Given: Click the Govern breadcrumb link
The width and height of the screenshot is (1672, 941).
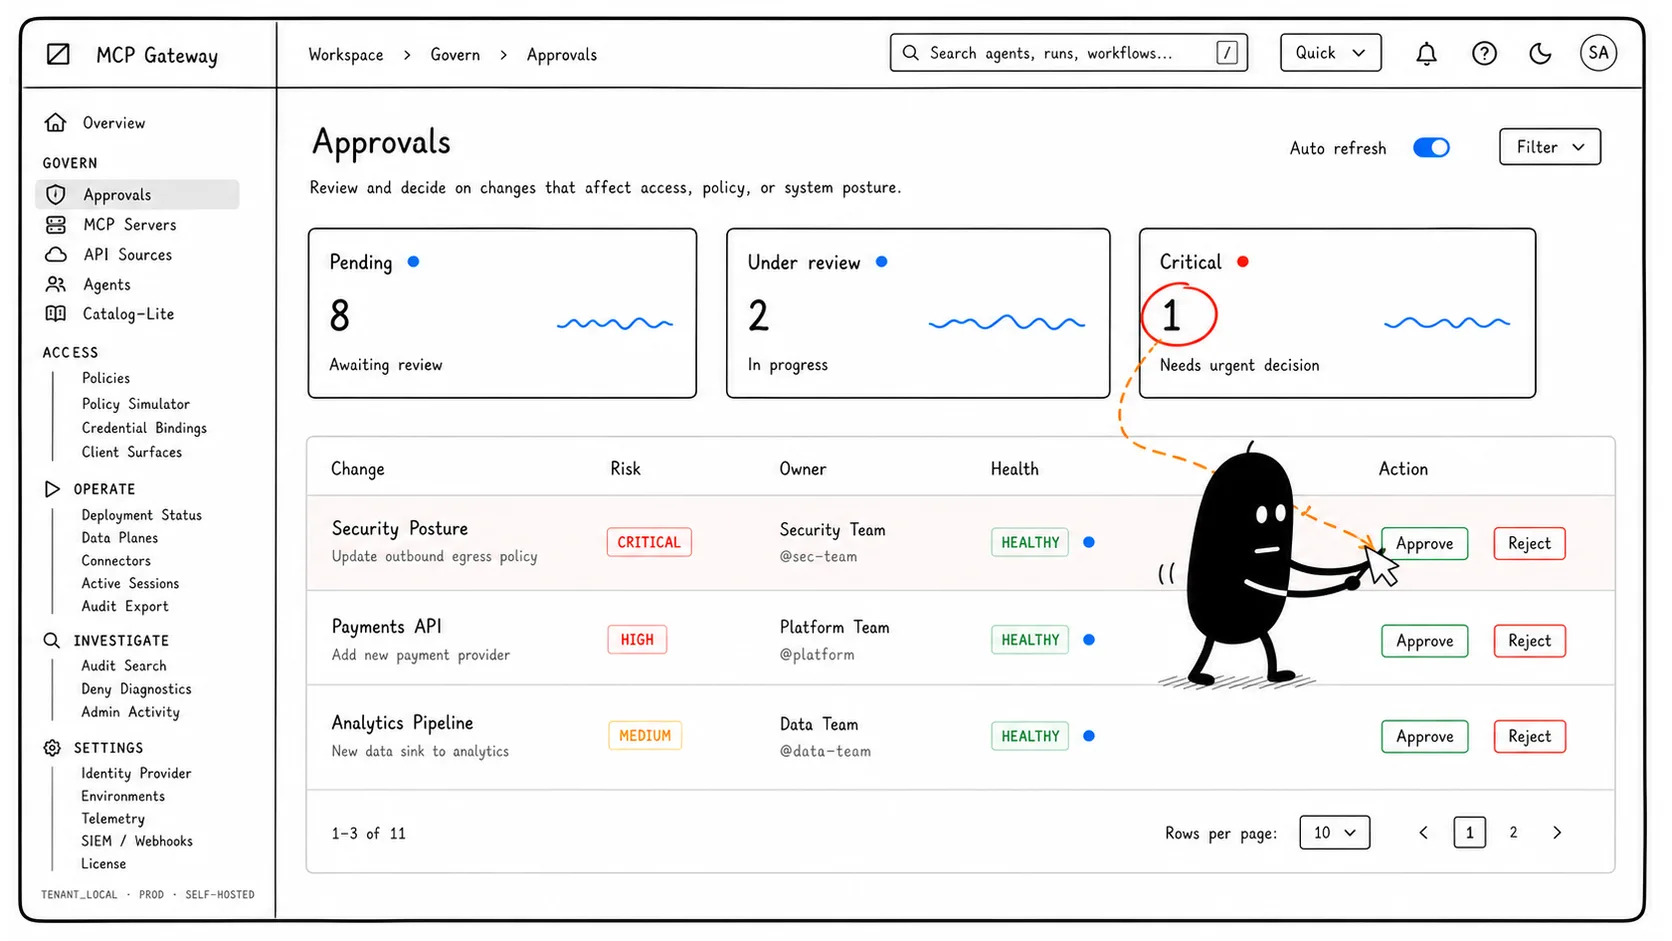Looking at the screenshot, I should click(x=455, y=55).
